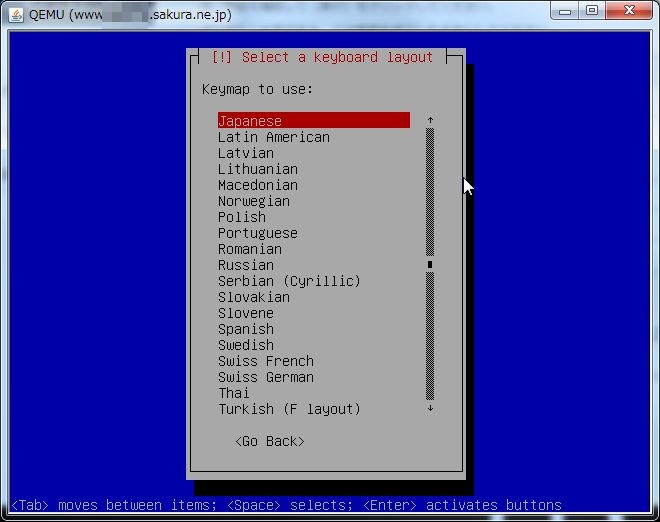The width and height of the screenshot is (660, 522).
Task: Select Latvian from the keymap list
Action: pyautogui.click(x=246, y=153)
